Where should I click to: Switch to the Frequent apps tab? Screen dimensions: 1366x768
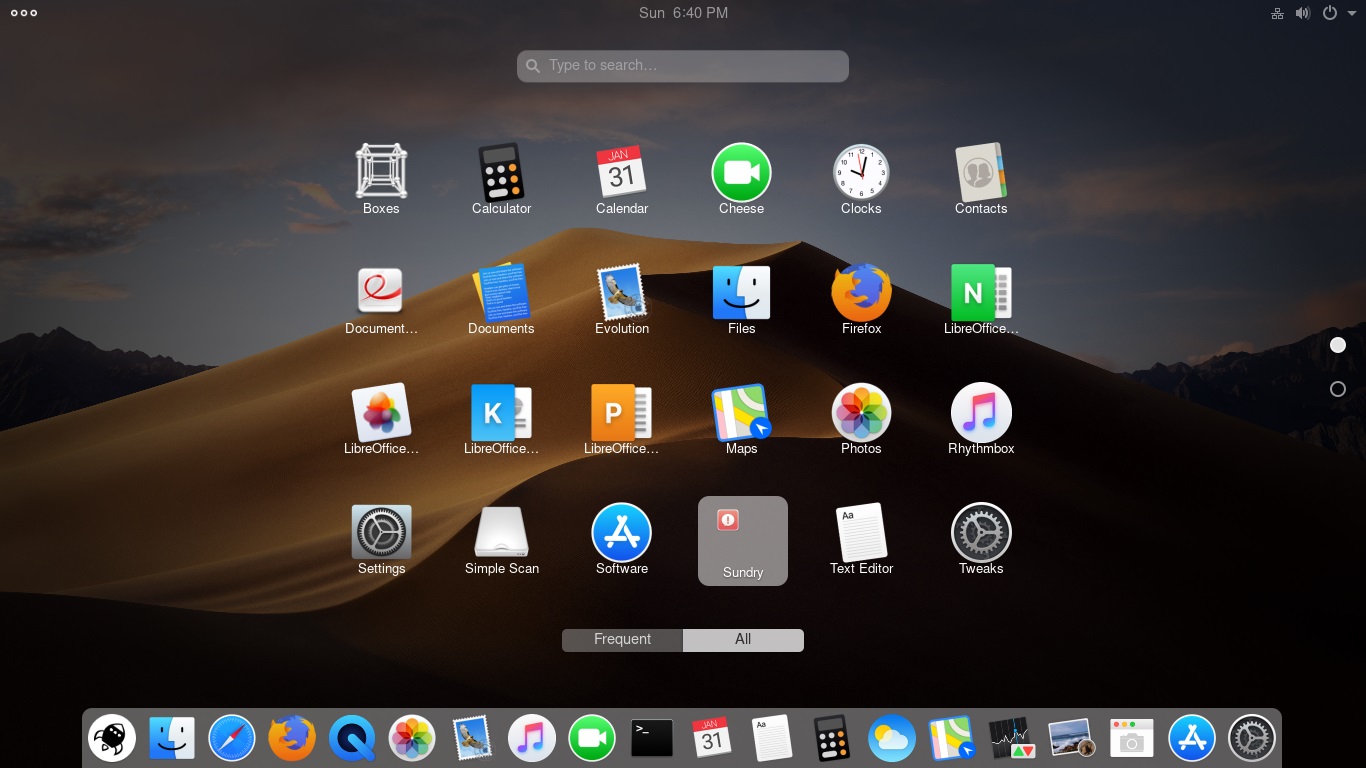tap(622, 640)
